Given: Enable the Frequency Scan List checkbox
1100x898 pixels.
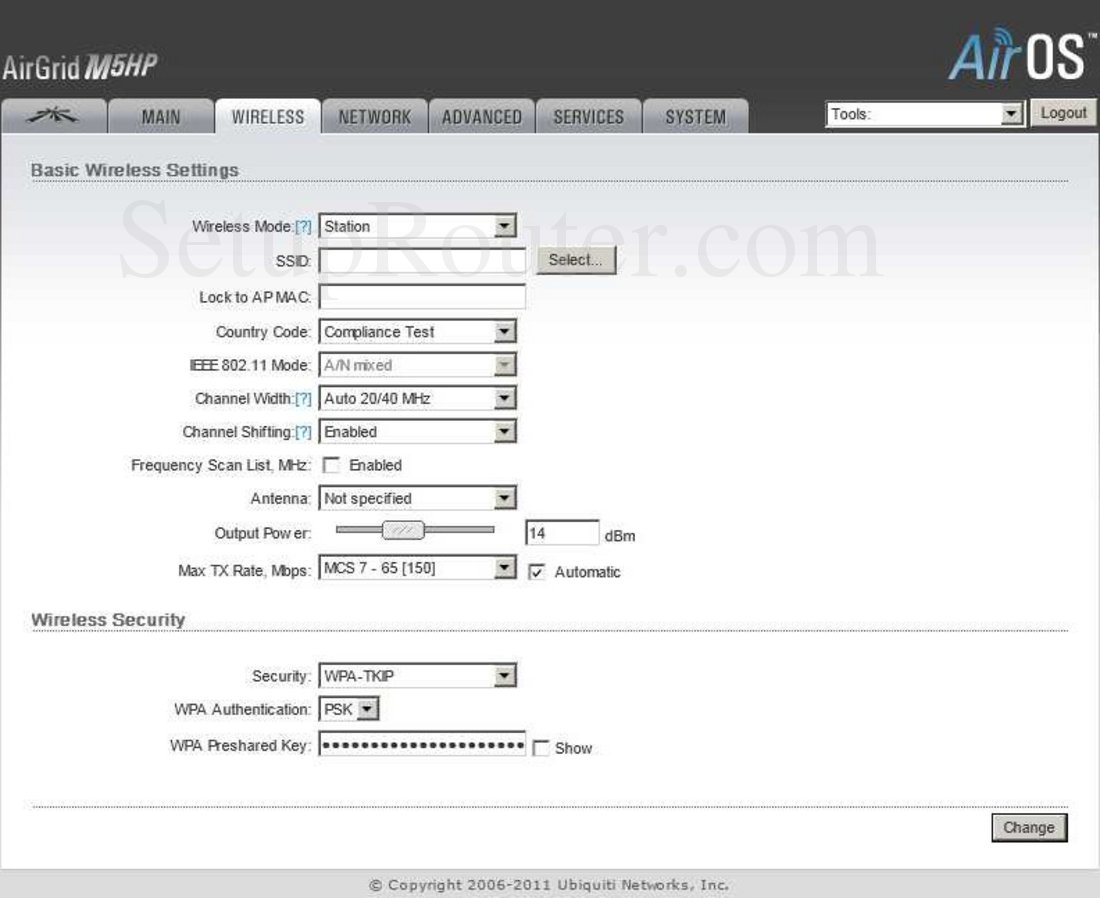Looking at the screenshot, I should point(331,465).
